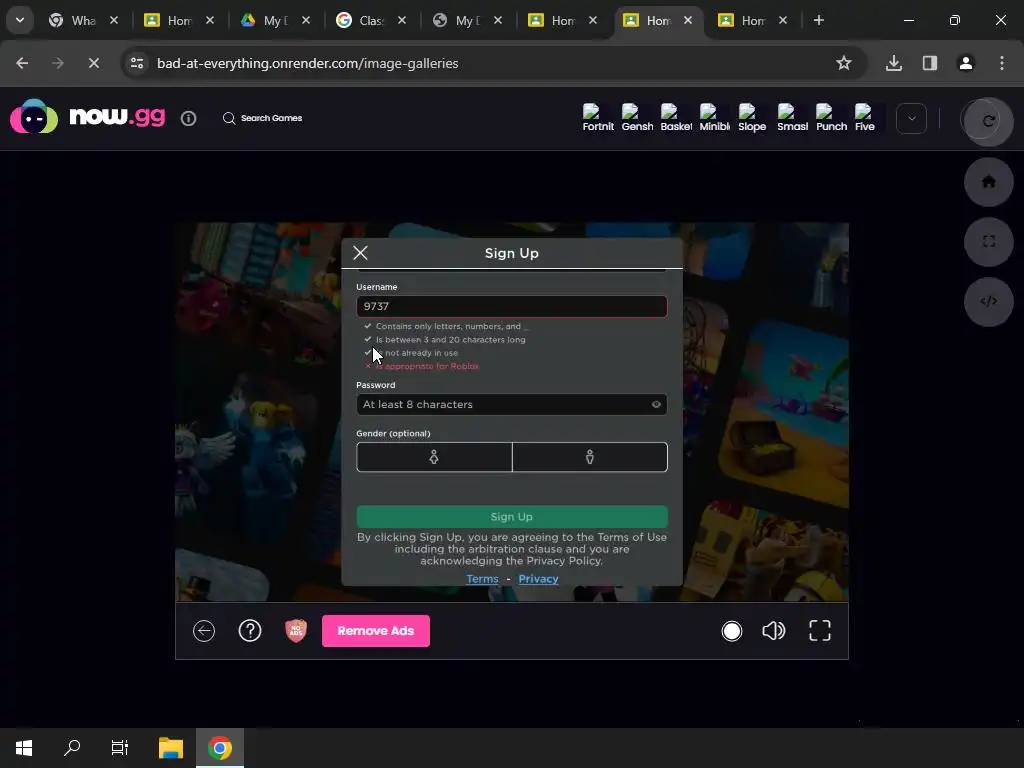Screen dimensions: 1024x768
Task: Toggle password visibility eye icon
Action: click(656, 404)
